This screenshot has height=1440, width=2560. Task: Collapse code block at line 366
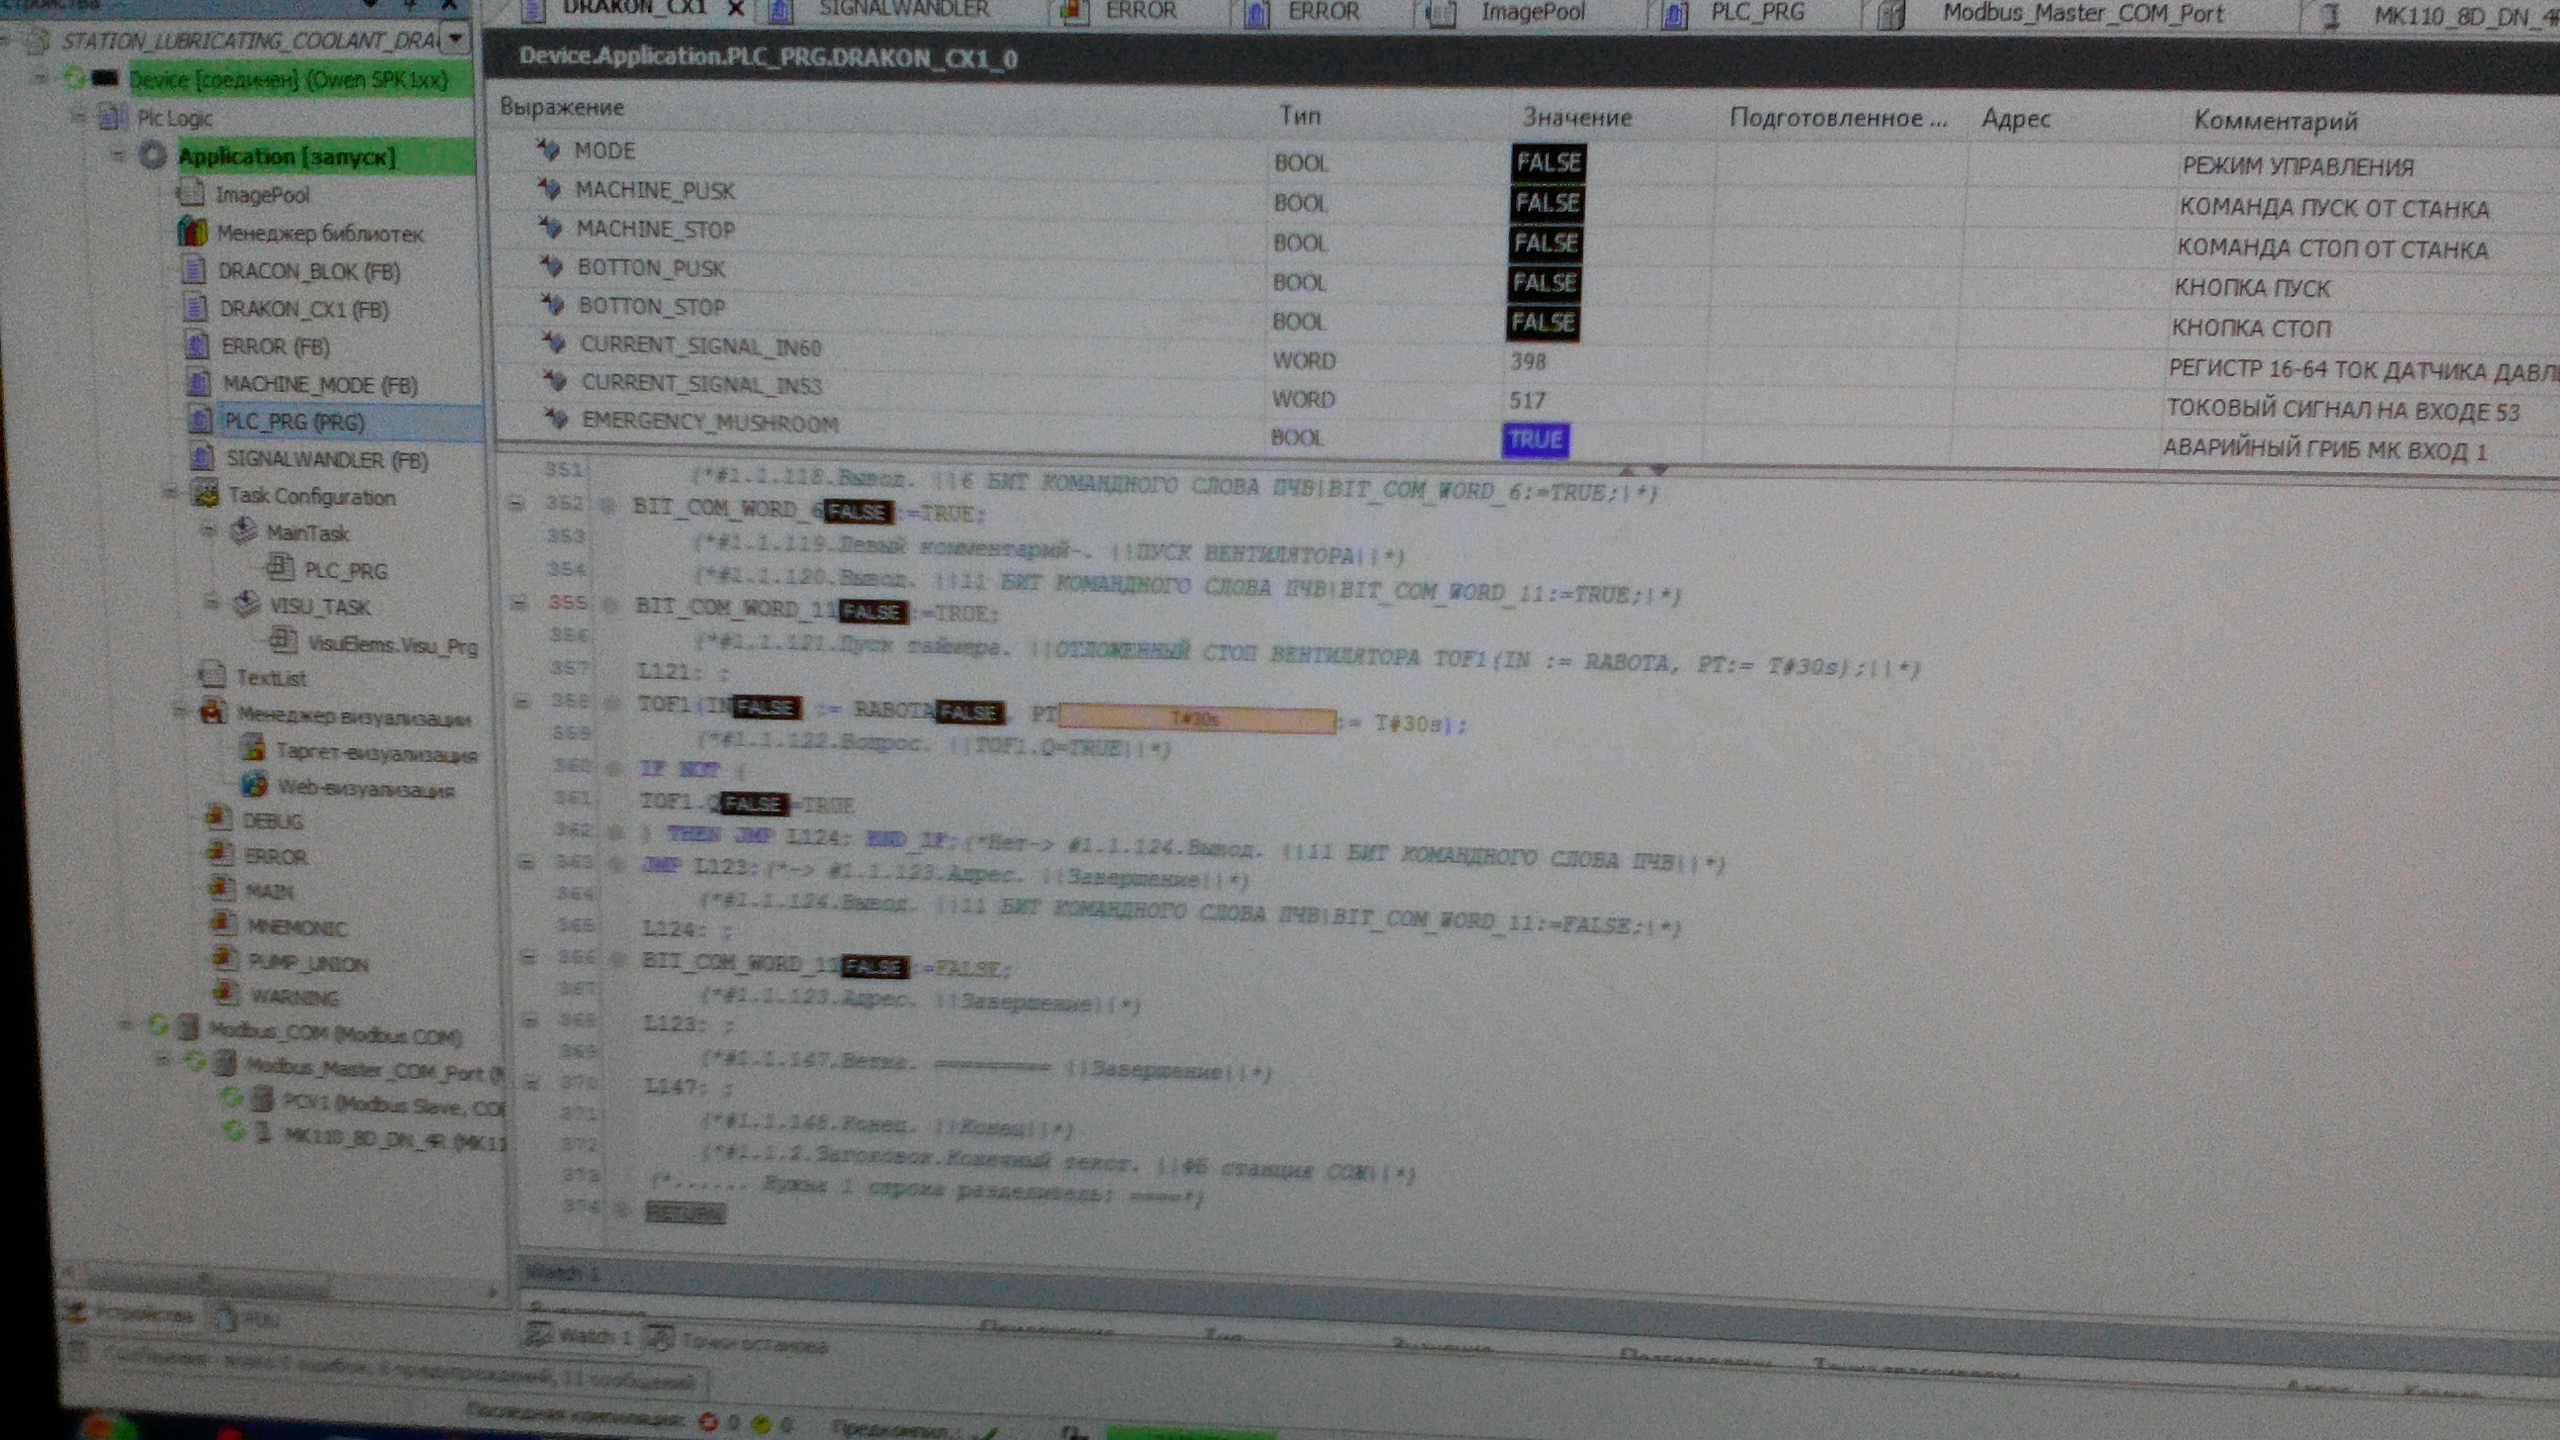pos(527,959)
